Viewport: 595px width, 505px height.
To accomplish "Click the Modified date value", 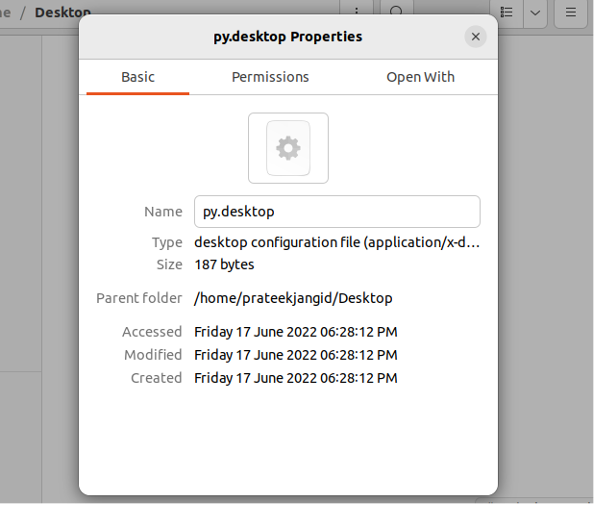I will coord(296,355).
